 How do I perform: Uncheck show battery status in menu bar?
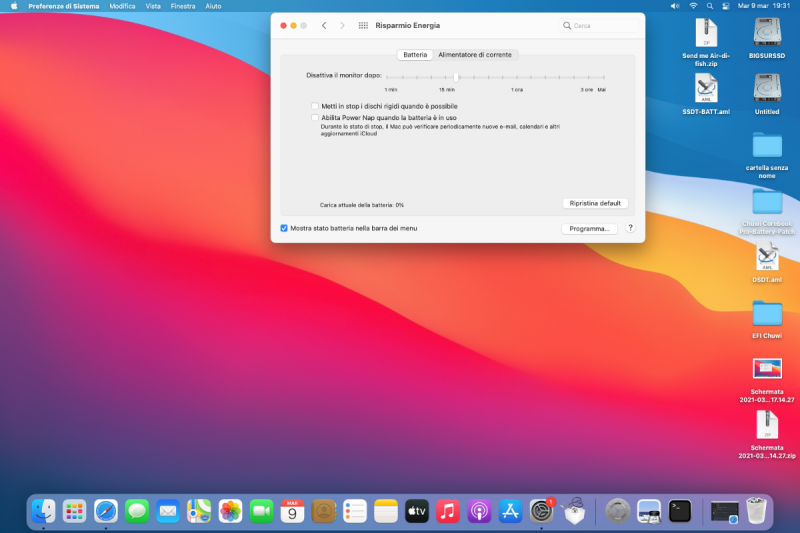(284, 228)
